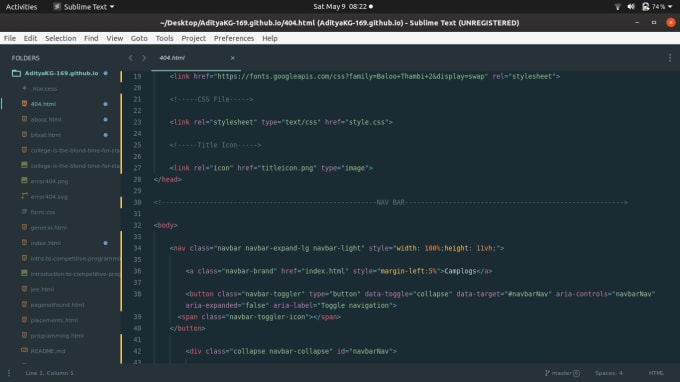
Task: Click line number 19 in the gutter
Action: (137, 76)
